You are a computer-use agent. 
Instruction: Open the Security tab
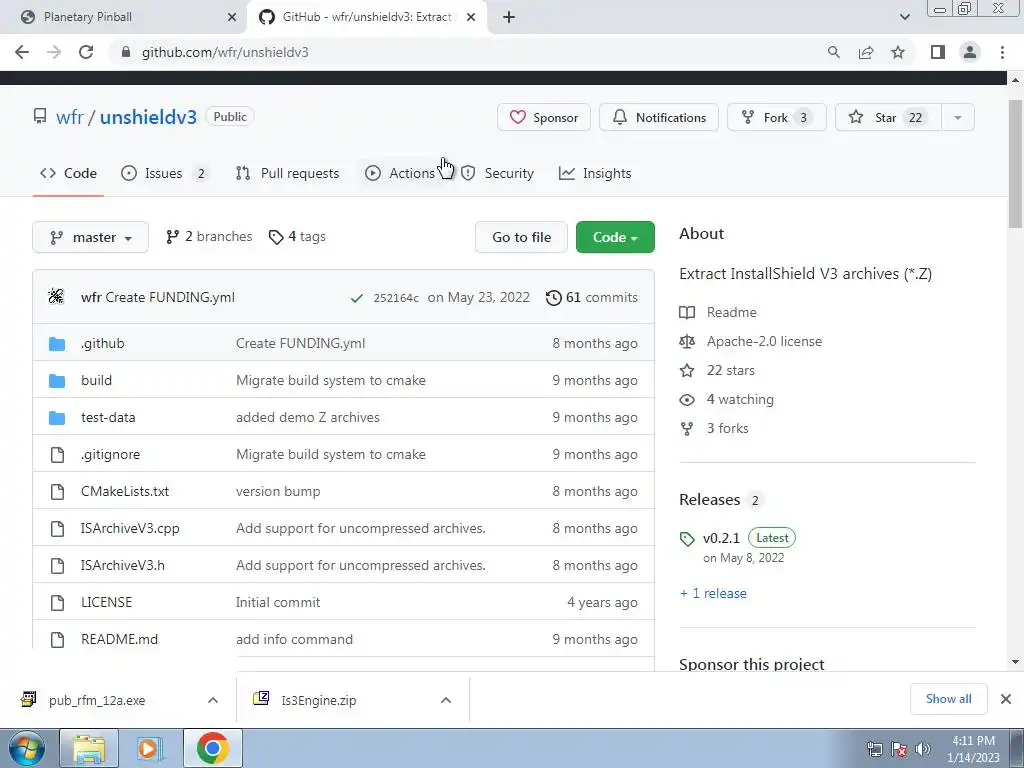(x=498, y=173)
